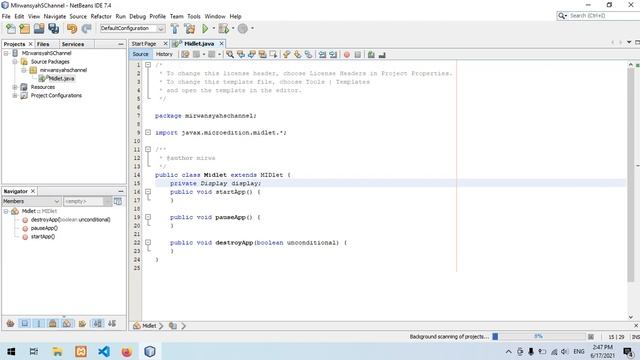The width and height of the screenshot is (640, 360).
Task: Click the Build Project hammer icon
Action: (x=175, y=29)
